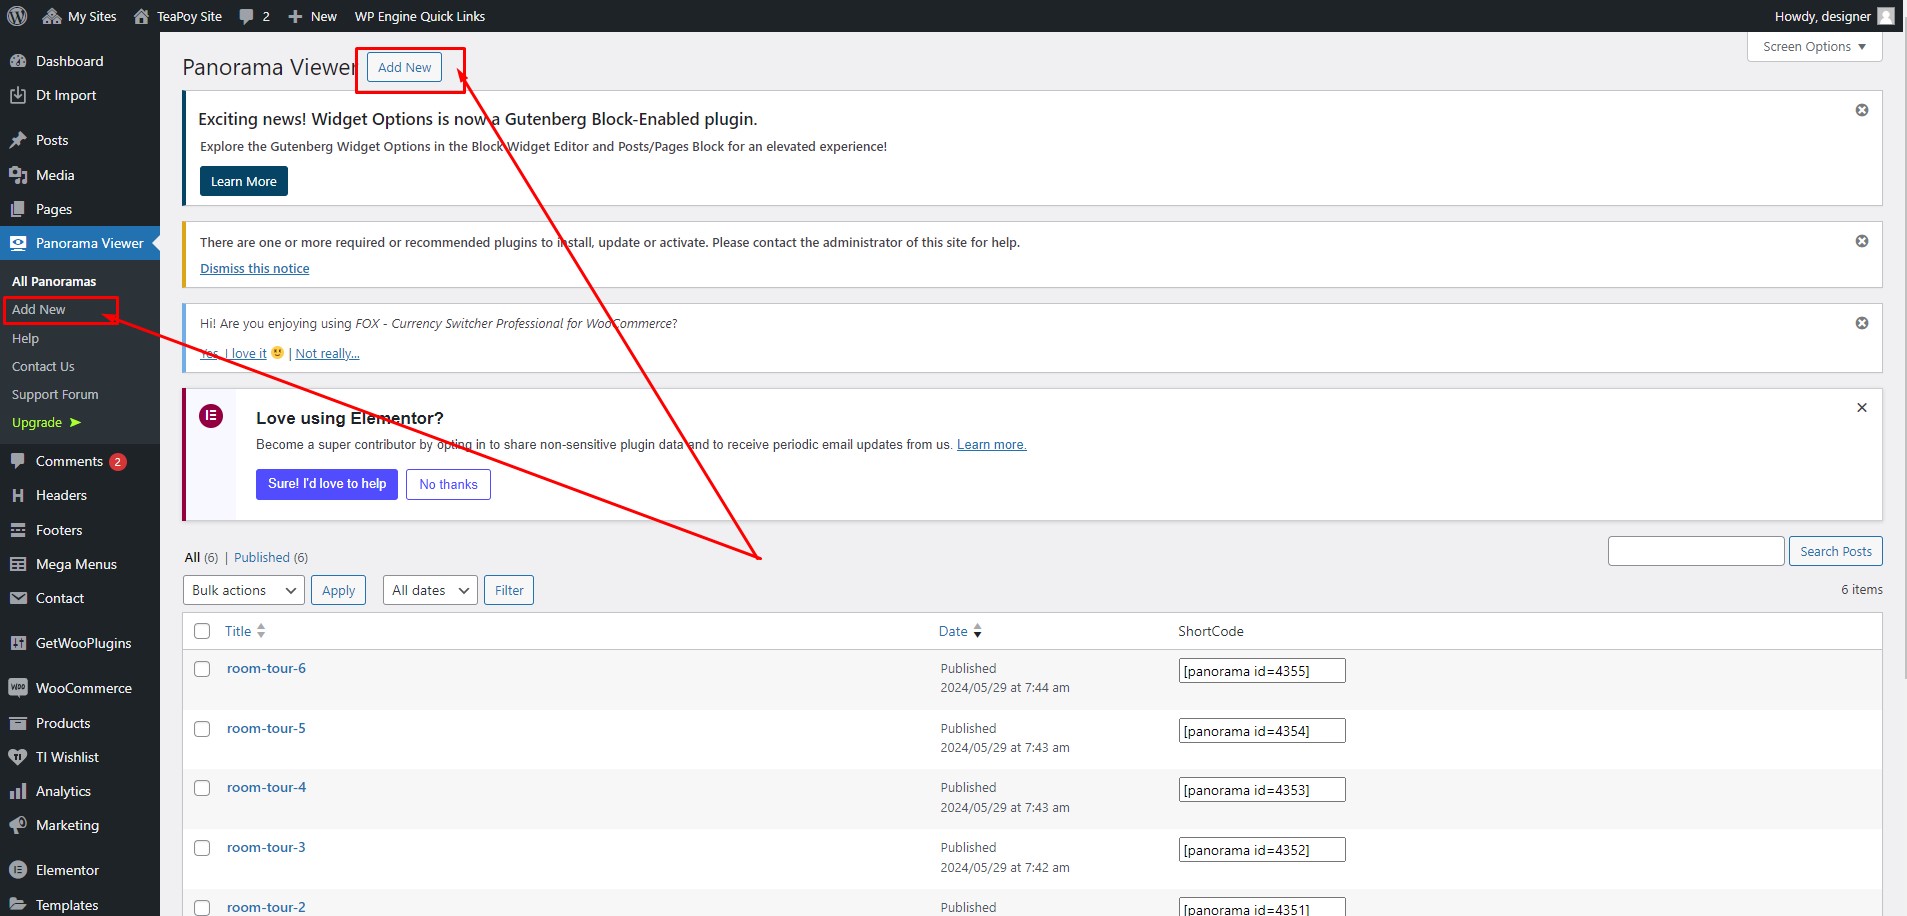Dismiss the Widget Options notice

(1862, 110)
